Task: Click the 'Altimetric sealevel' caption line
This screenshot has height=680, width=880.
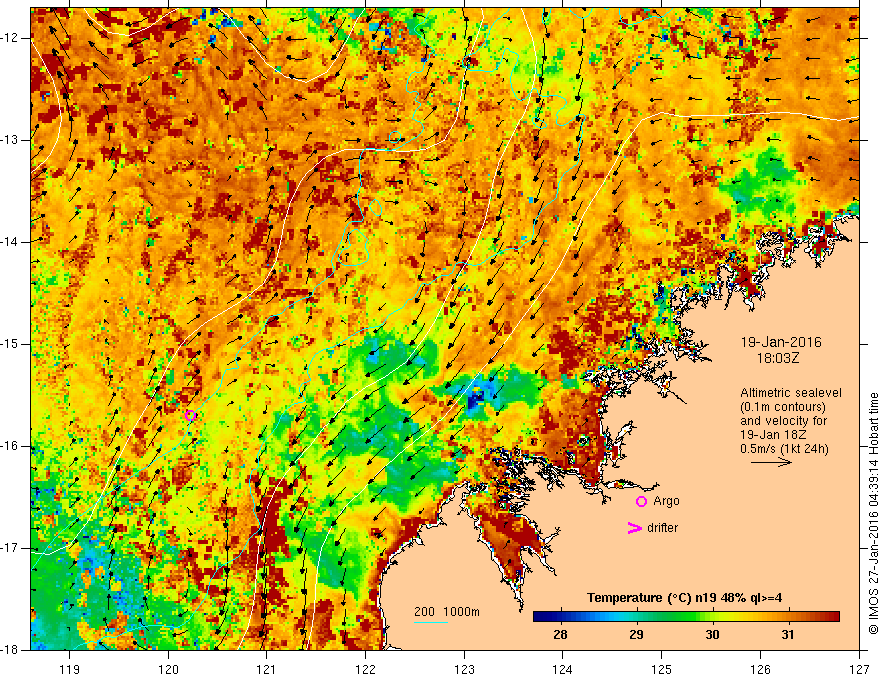Action: (791, 393)
